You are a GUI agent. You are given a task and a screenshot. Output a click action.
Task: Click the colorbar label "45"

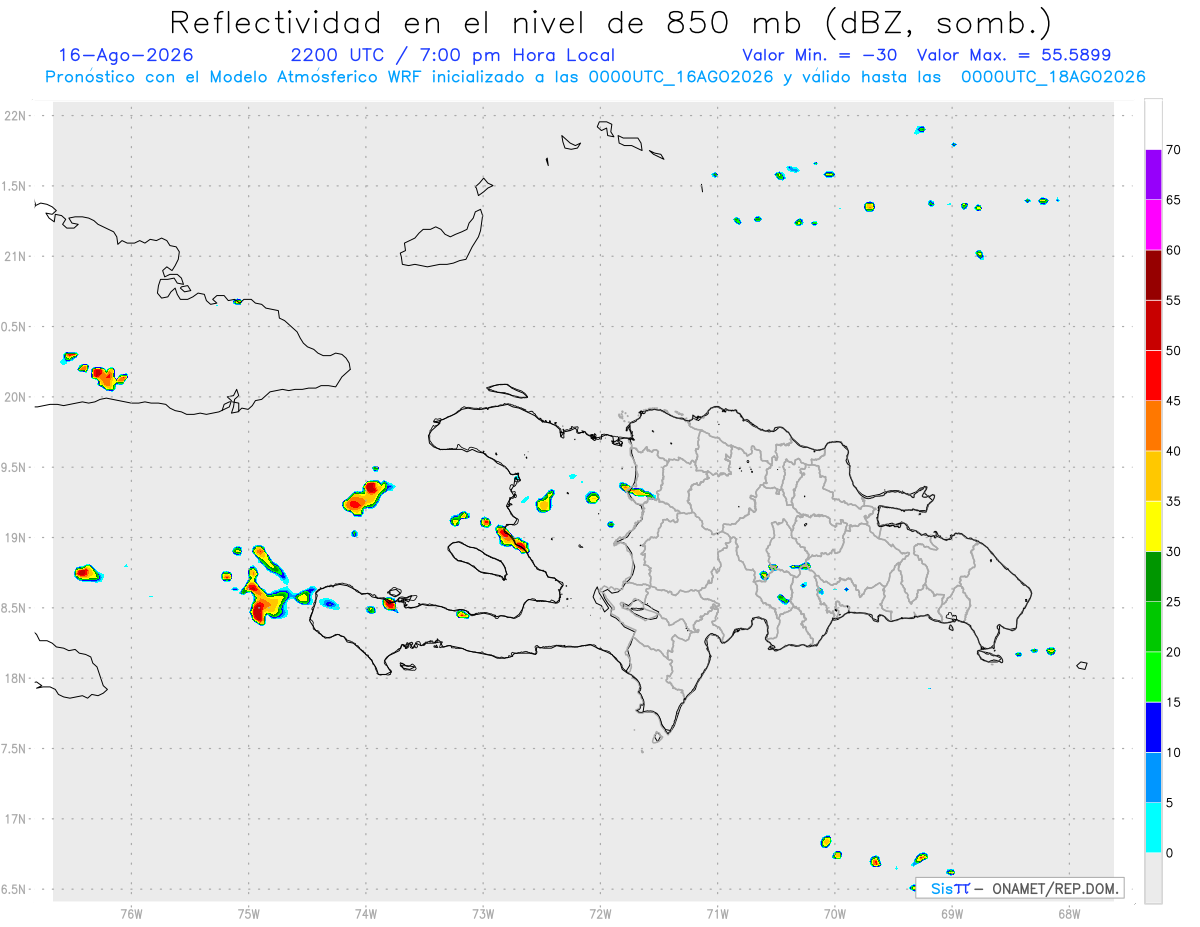coord(1175,401)
